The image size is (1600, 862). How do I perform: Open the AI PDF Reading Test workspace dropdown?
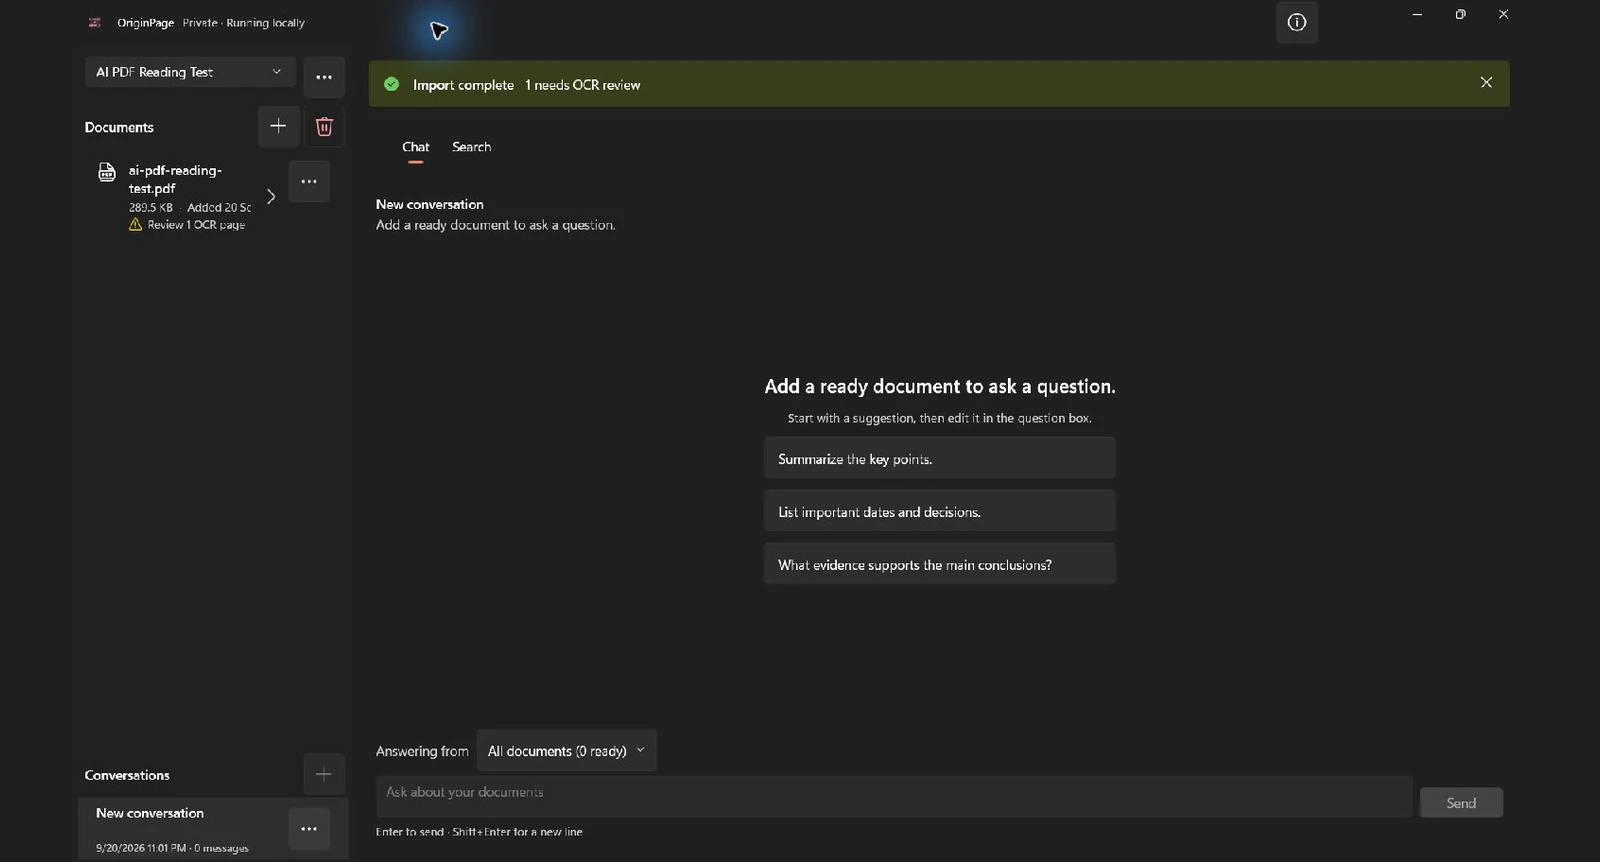coord(190,72)
